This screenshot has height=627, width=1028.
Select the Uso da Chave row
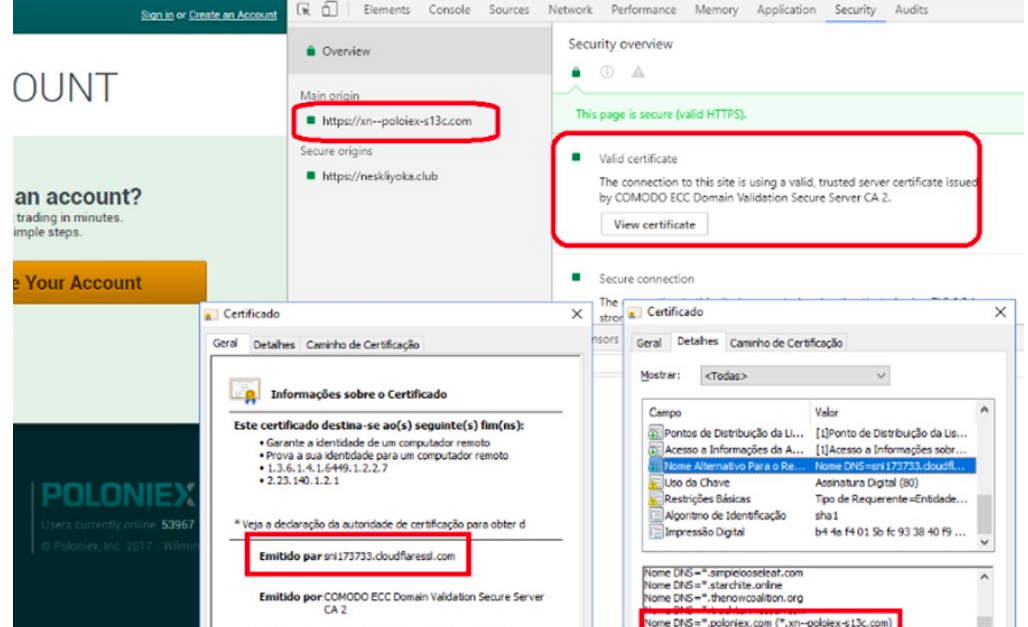tap(810, 482)
